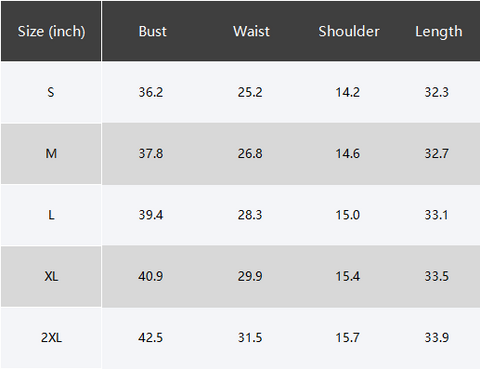Click the waist value 31.5

coord(250,338)
